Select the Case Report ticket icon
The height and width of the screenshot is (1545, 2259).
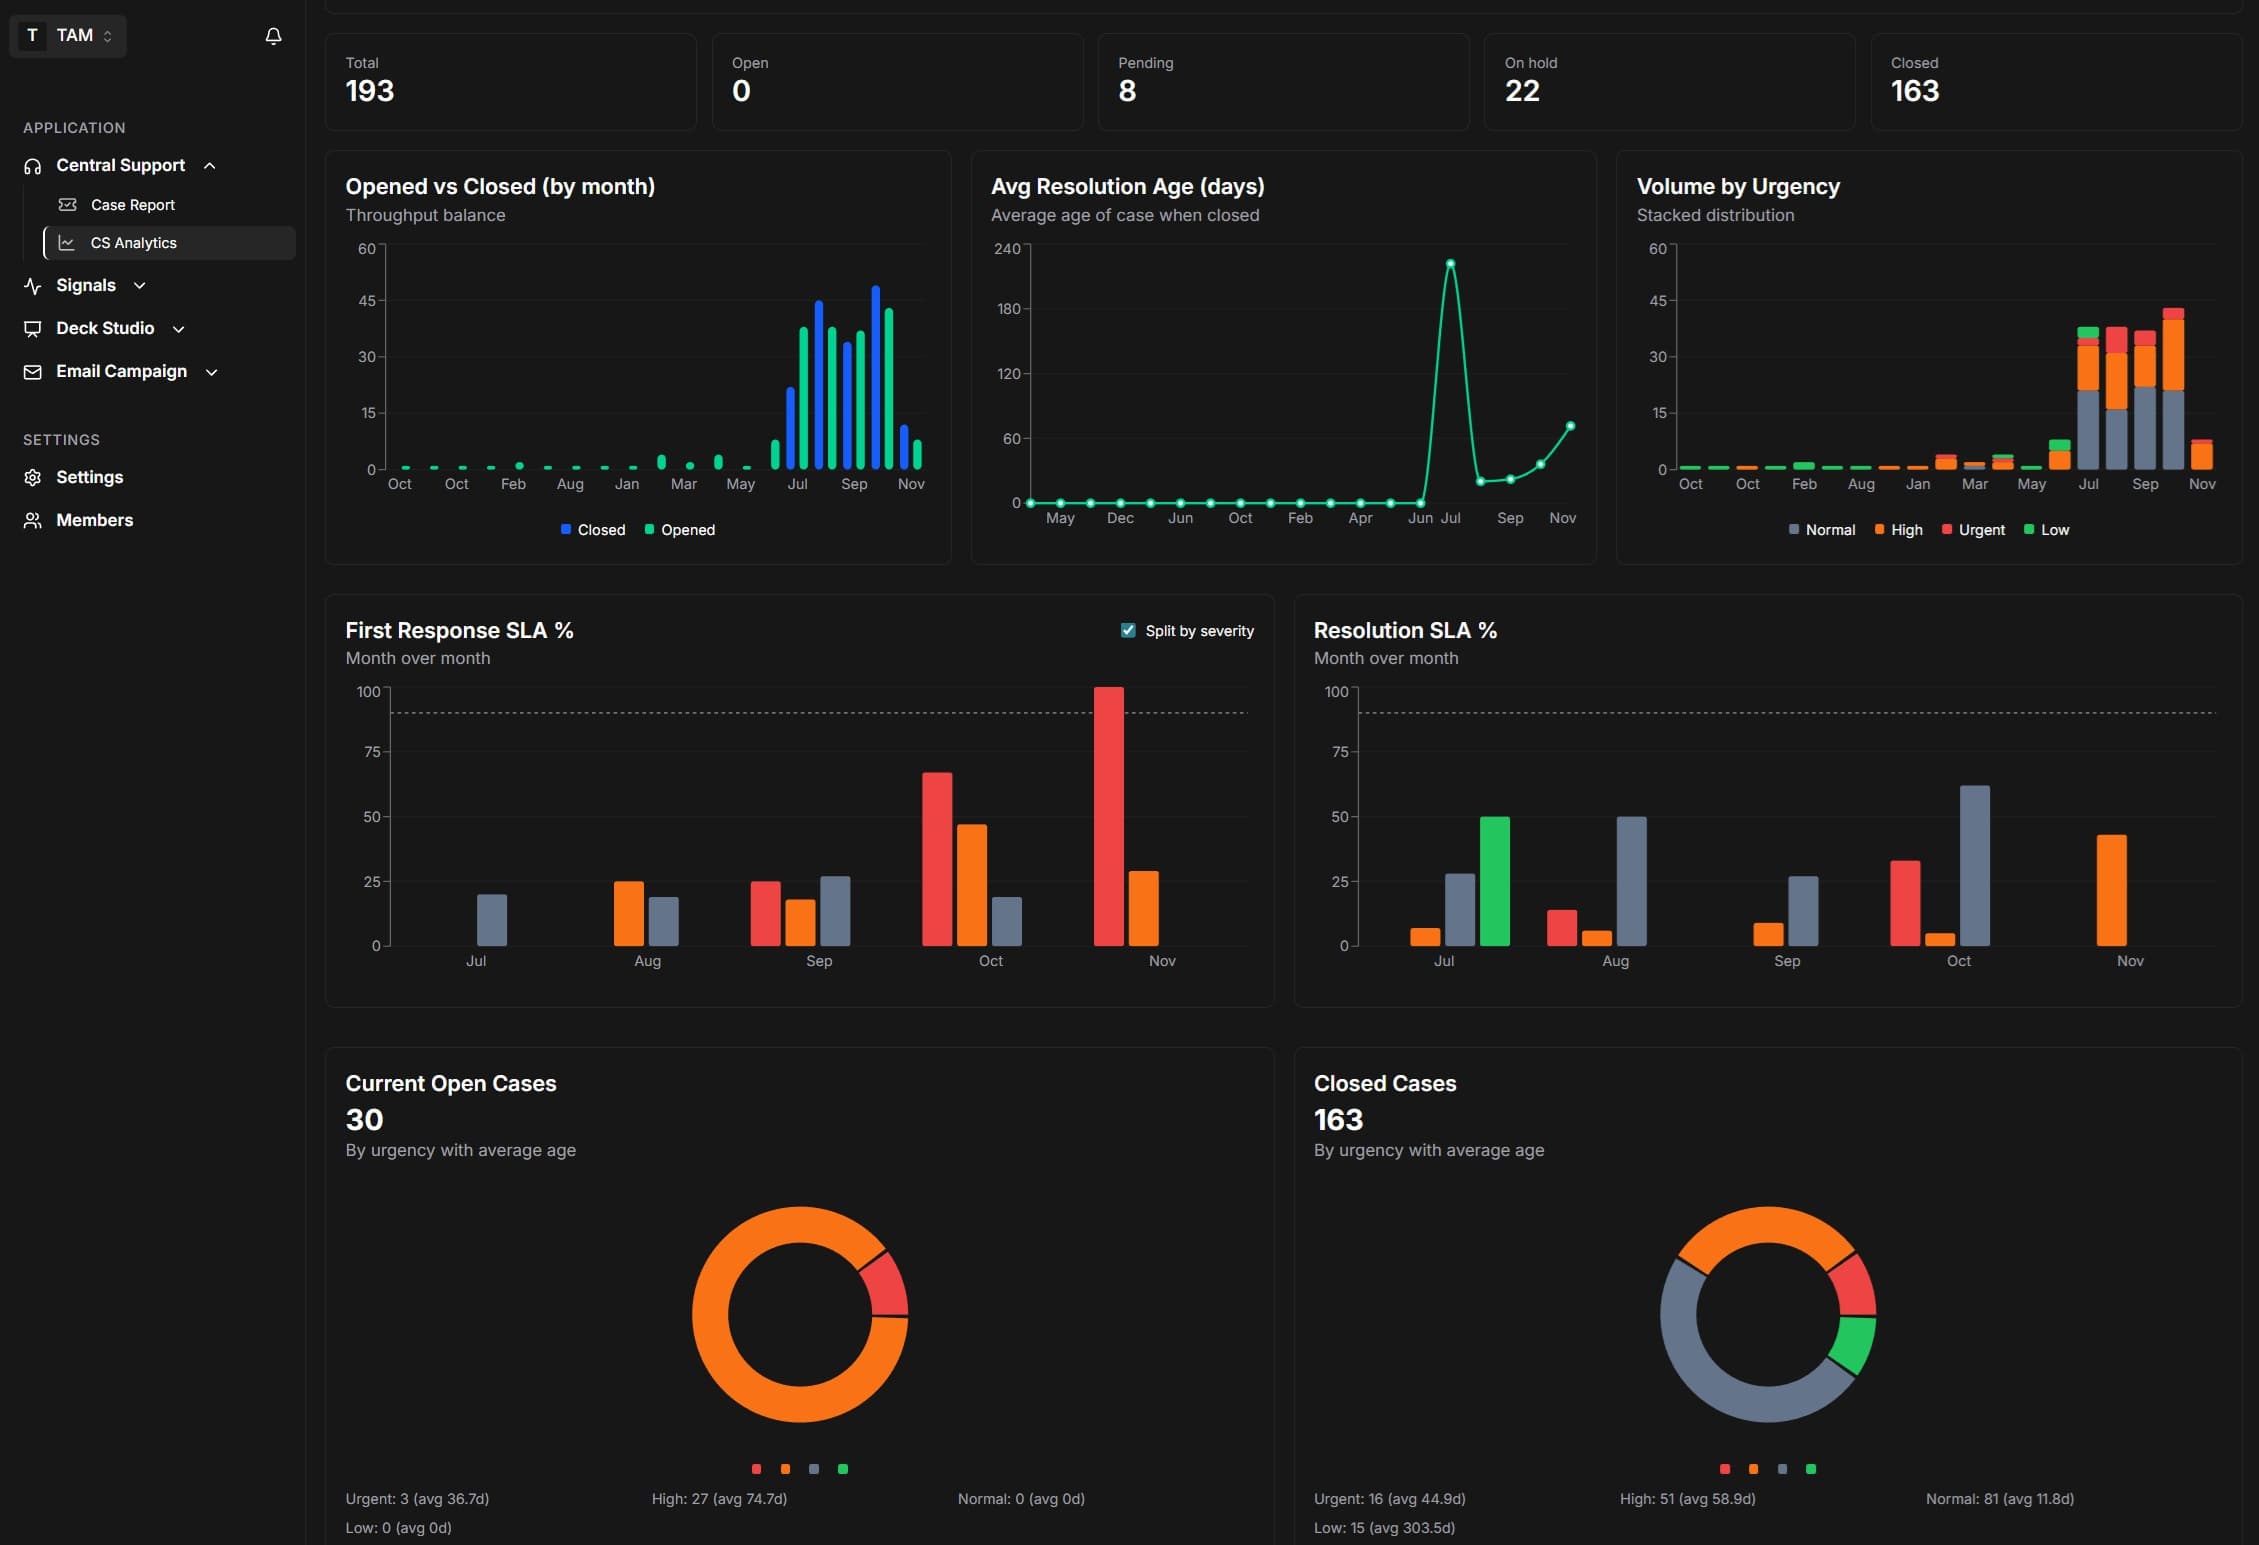[x=68, y=204]
